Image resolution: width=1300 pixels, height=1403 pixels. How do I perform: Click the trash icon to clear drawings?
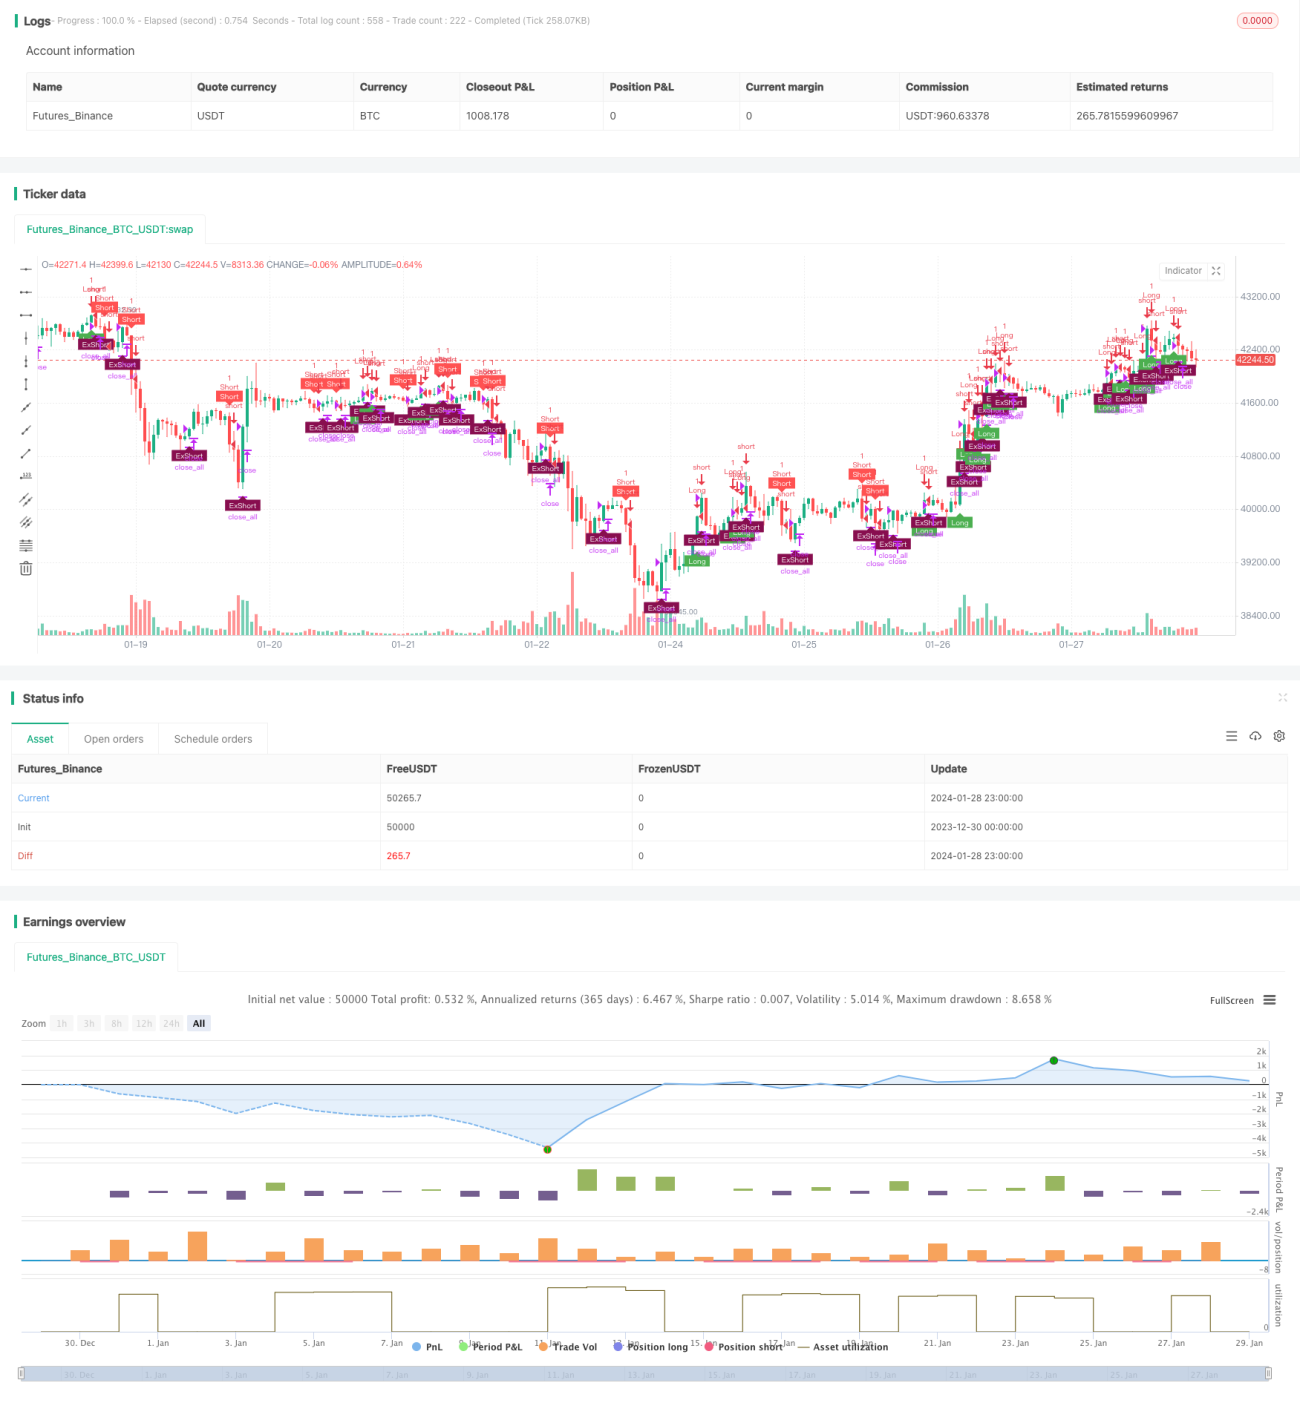[x=26, y=568]
